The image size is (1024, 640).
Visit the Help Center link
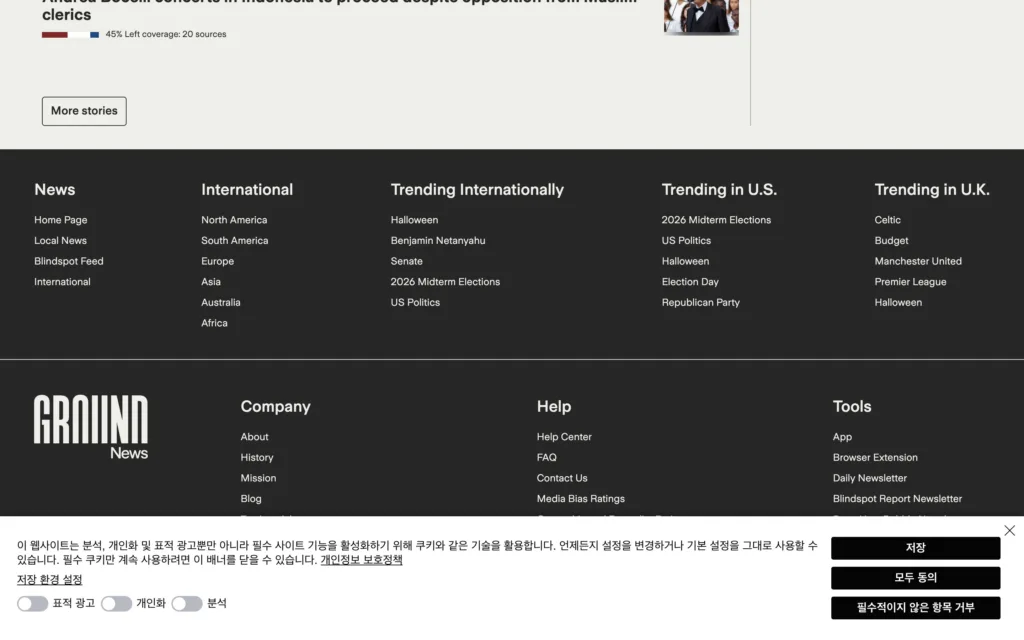[x=564, y=437]
